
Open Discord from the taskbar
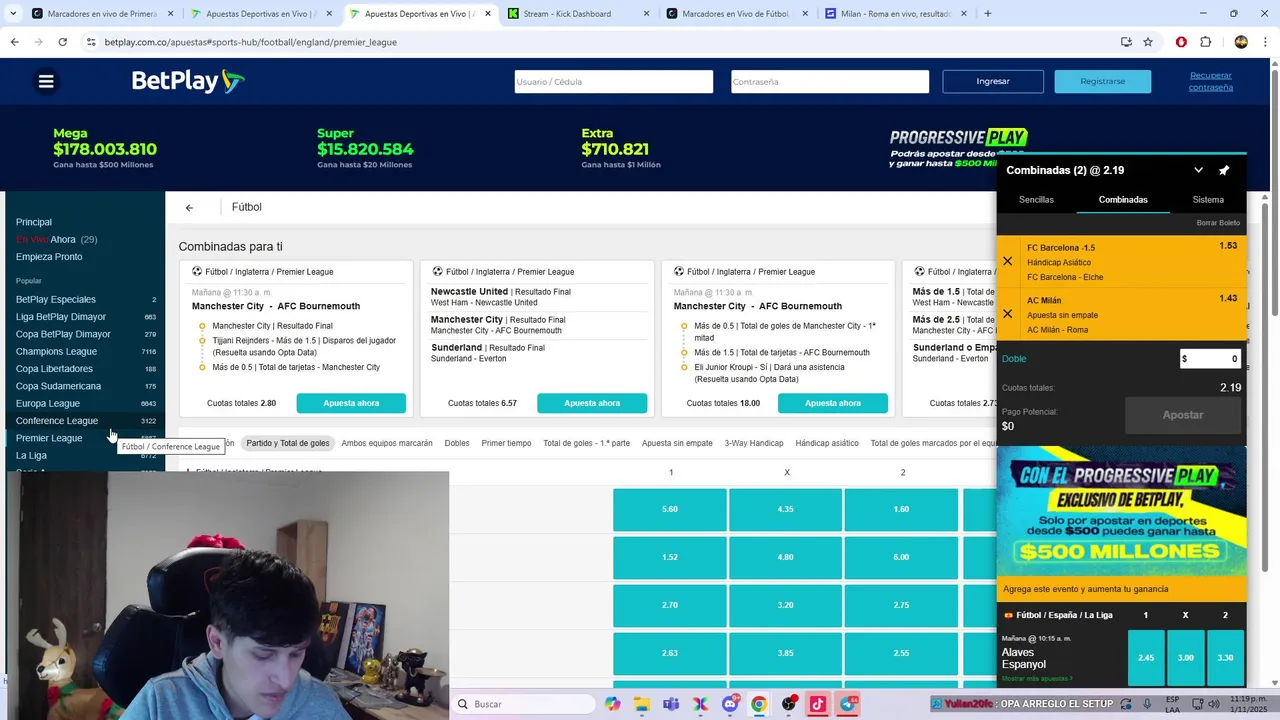(730, 704)
